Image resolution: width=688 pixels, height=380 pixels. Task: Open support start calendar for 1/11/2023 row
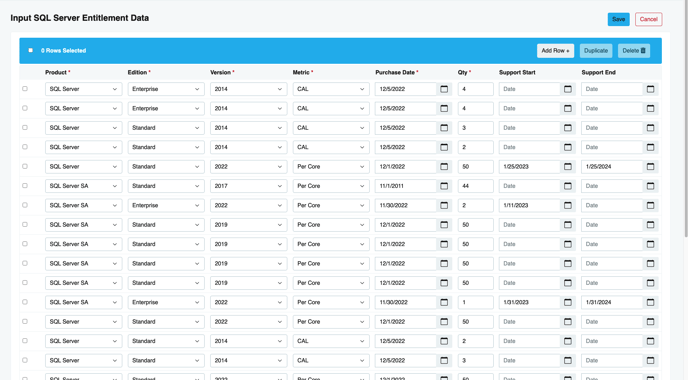[568, 205]
